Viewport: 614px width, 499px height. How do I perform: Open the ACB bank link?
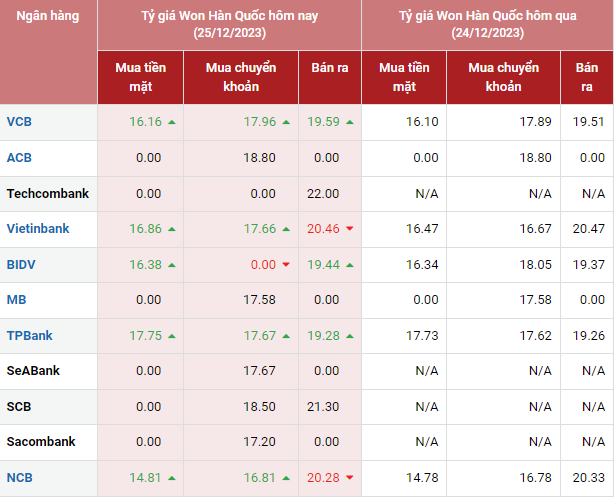(19, 158)
